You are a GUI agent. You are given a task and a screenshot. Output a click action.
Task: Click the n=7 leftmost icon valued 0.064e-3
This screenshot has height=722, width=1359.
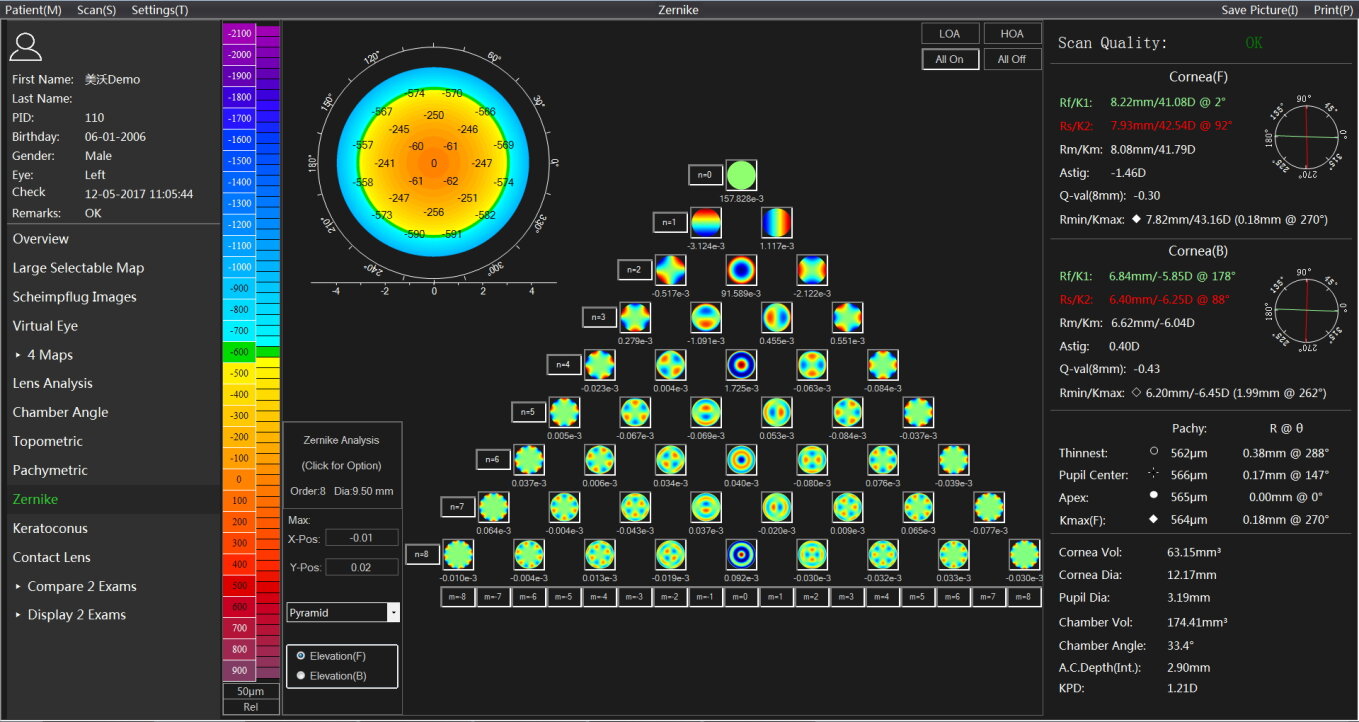(x=493, y=507)
